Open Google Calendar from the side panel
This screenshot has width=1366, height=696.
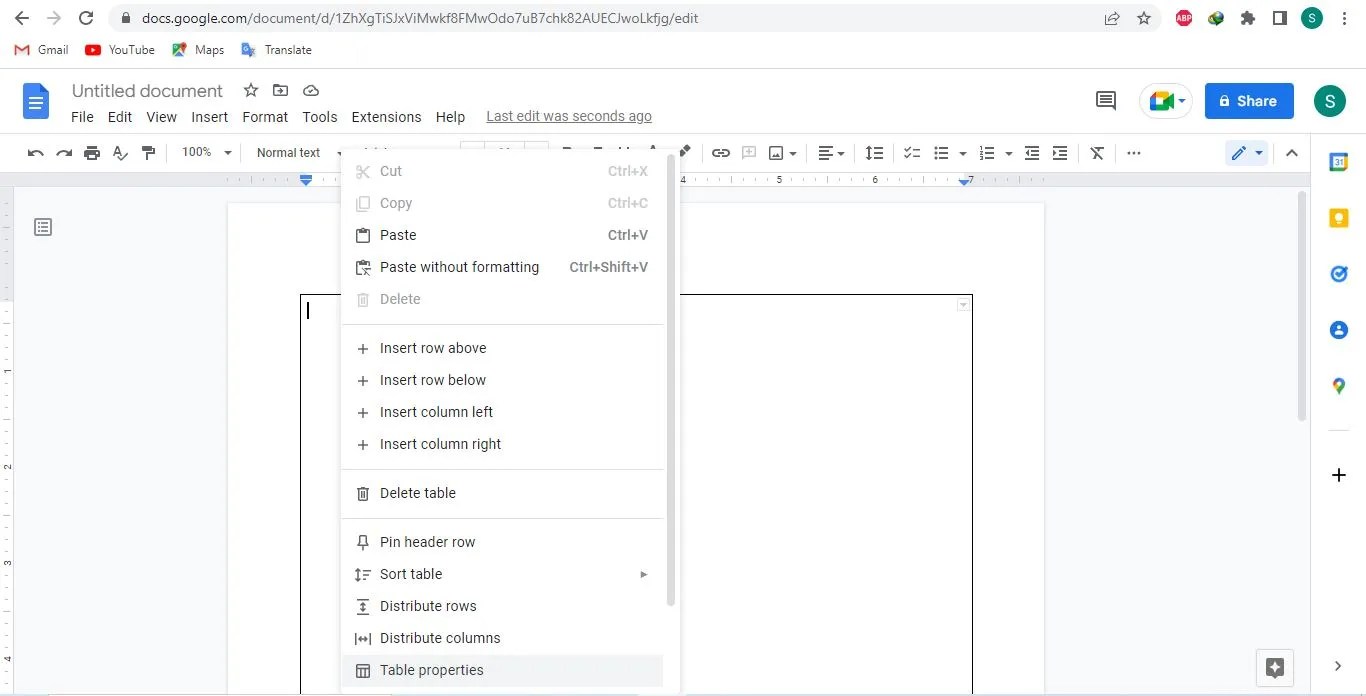click(x=1339, y=162)
